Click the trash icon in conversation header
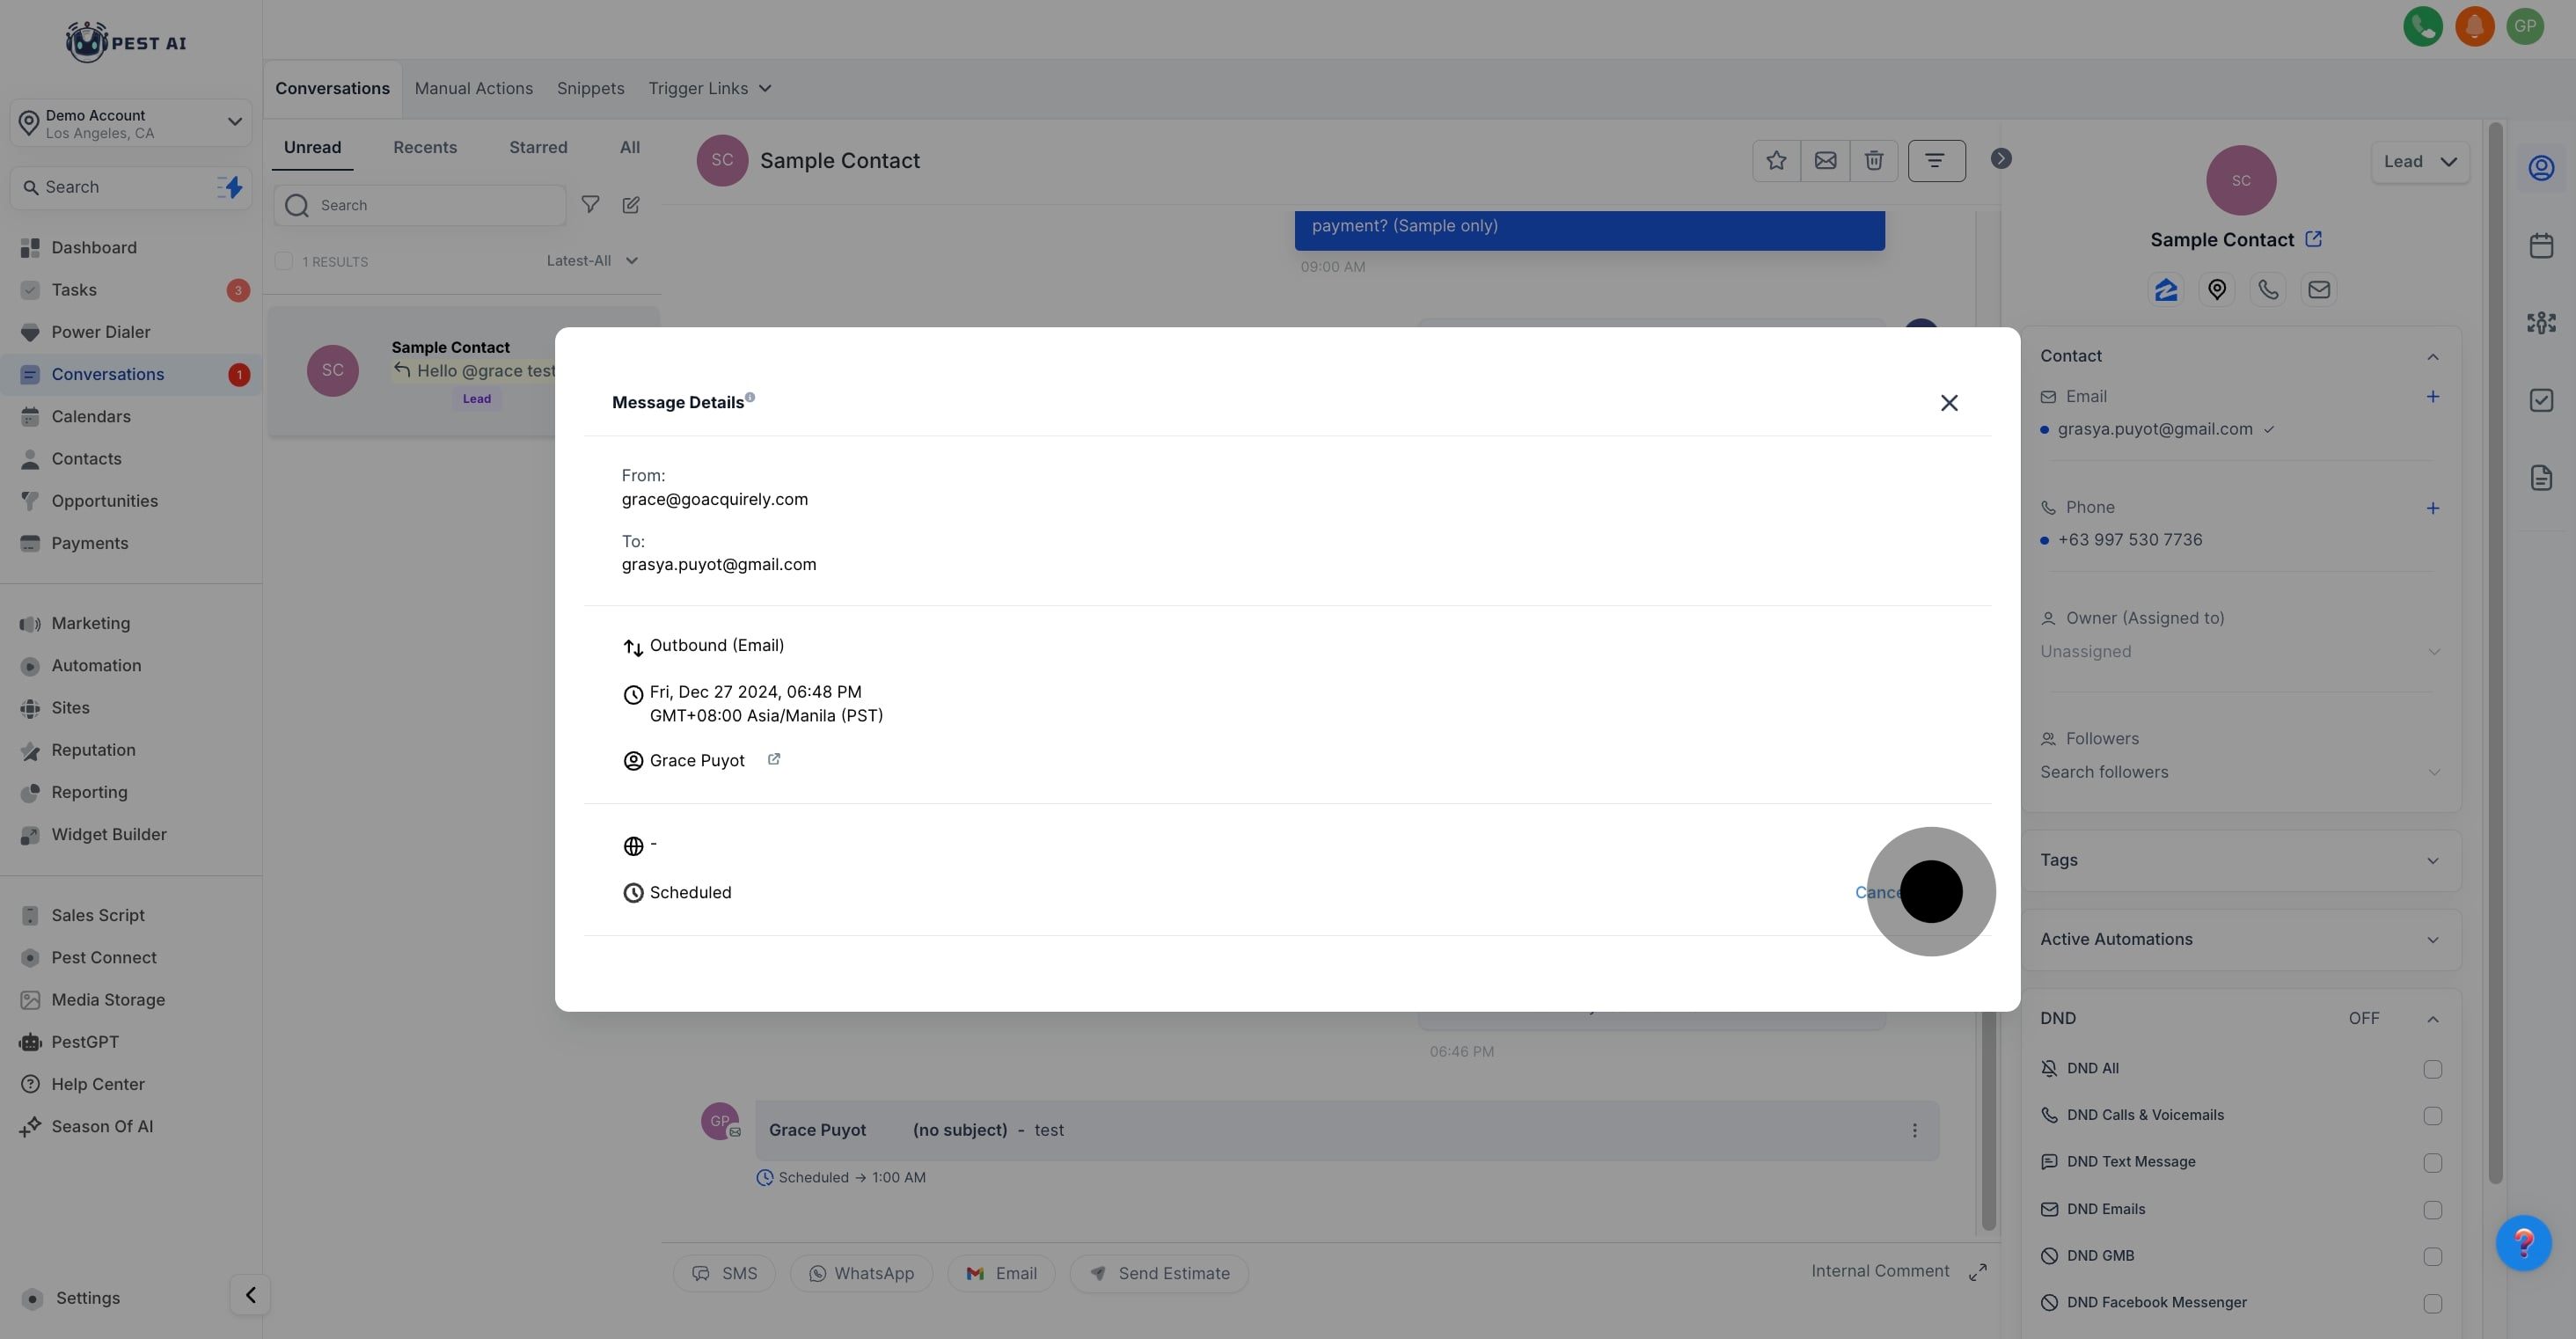The width and height of the screenshot is (2576, 1339). pyautogui.click(x=1873, y=161)
